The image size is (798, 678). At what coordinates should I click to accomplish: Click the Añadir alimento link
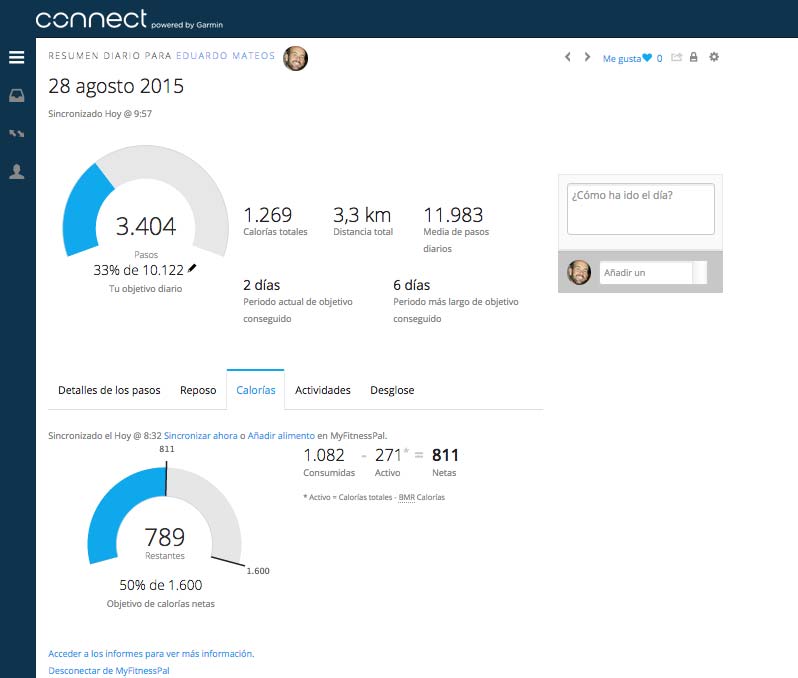[x=281, y=436]
